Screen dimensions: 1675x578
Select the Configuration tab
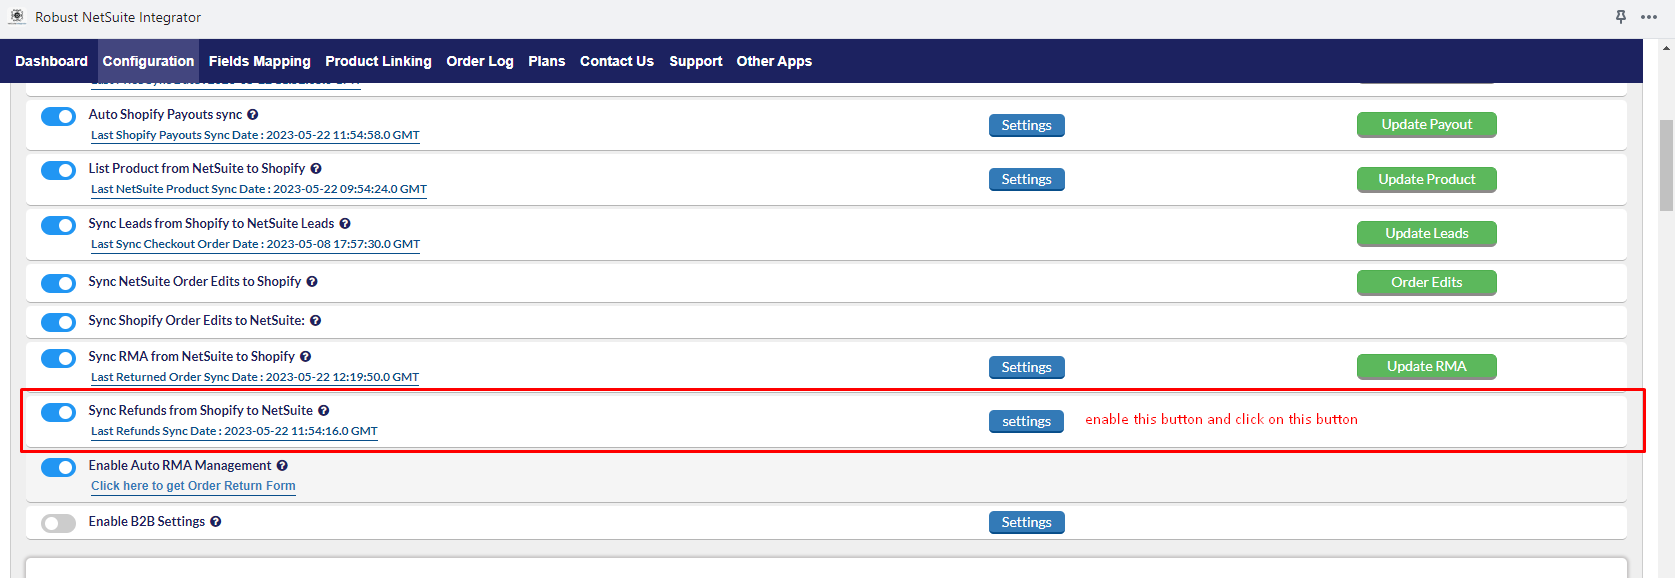tap(148, 61)
